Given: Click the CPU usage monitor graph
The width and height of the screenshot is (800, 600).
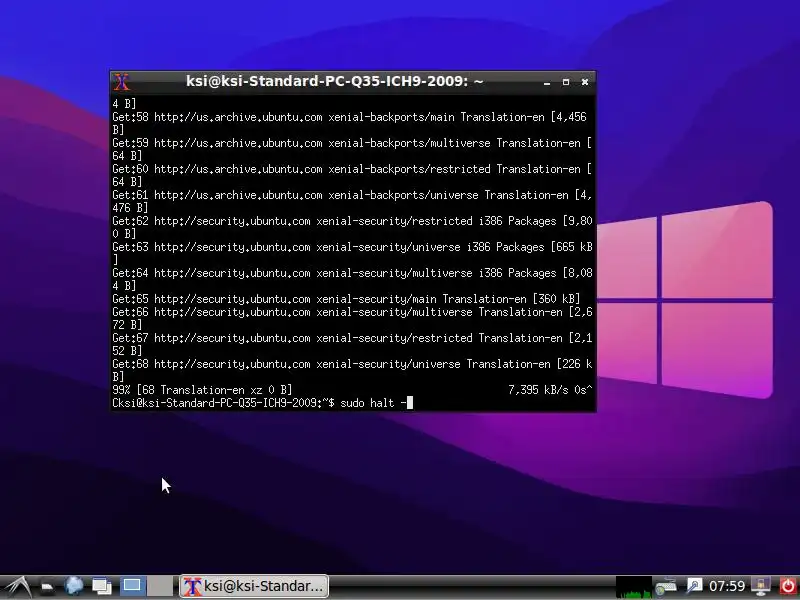Looking at the screenshot, I should coord(634,587).
